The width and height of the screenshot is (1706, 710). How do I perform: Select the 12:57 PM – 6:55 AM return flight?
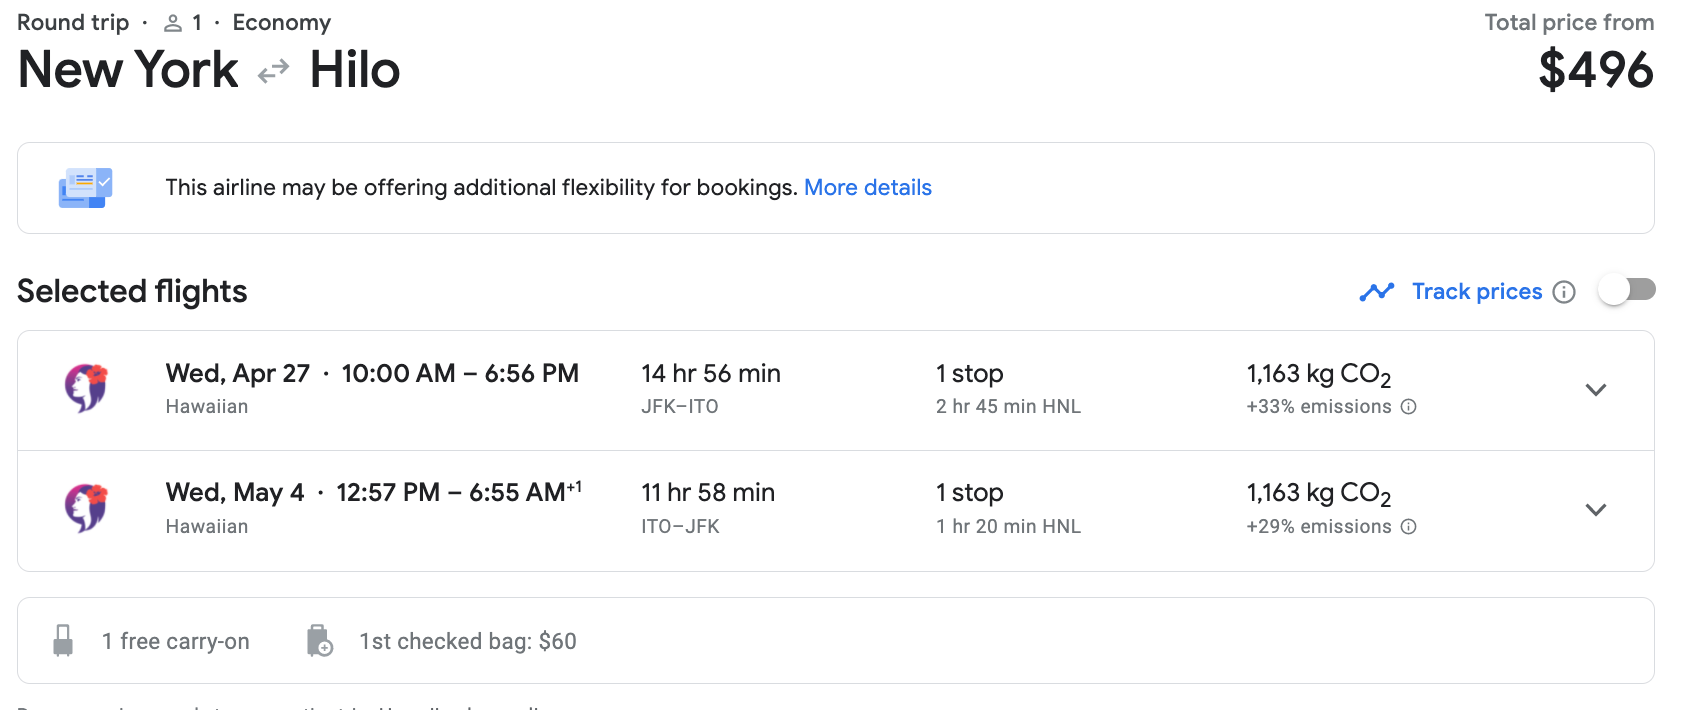click(x=450, y=493)
